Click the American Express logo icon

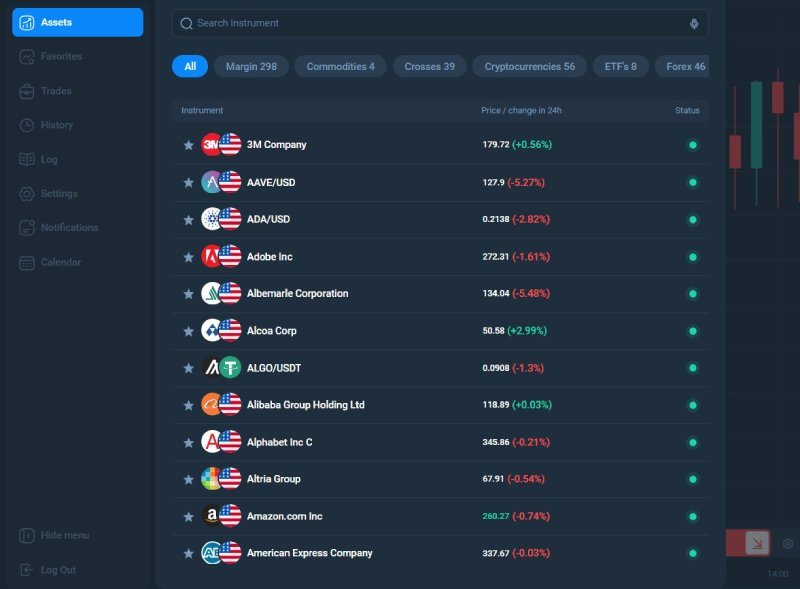click(210, 553)
